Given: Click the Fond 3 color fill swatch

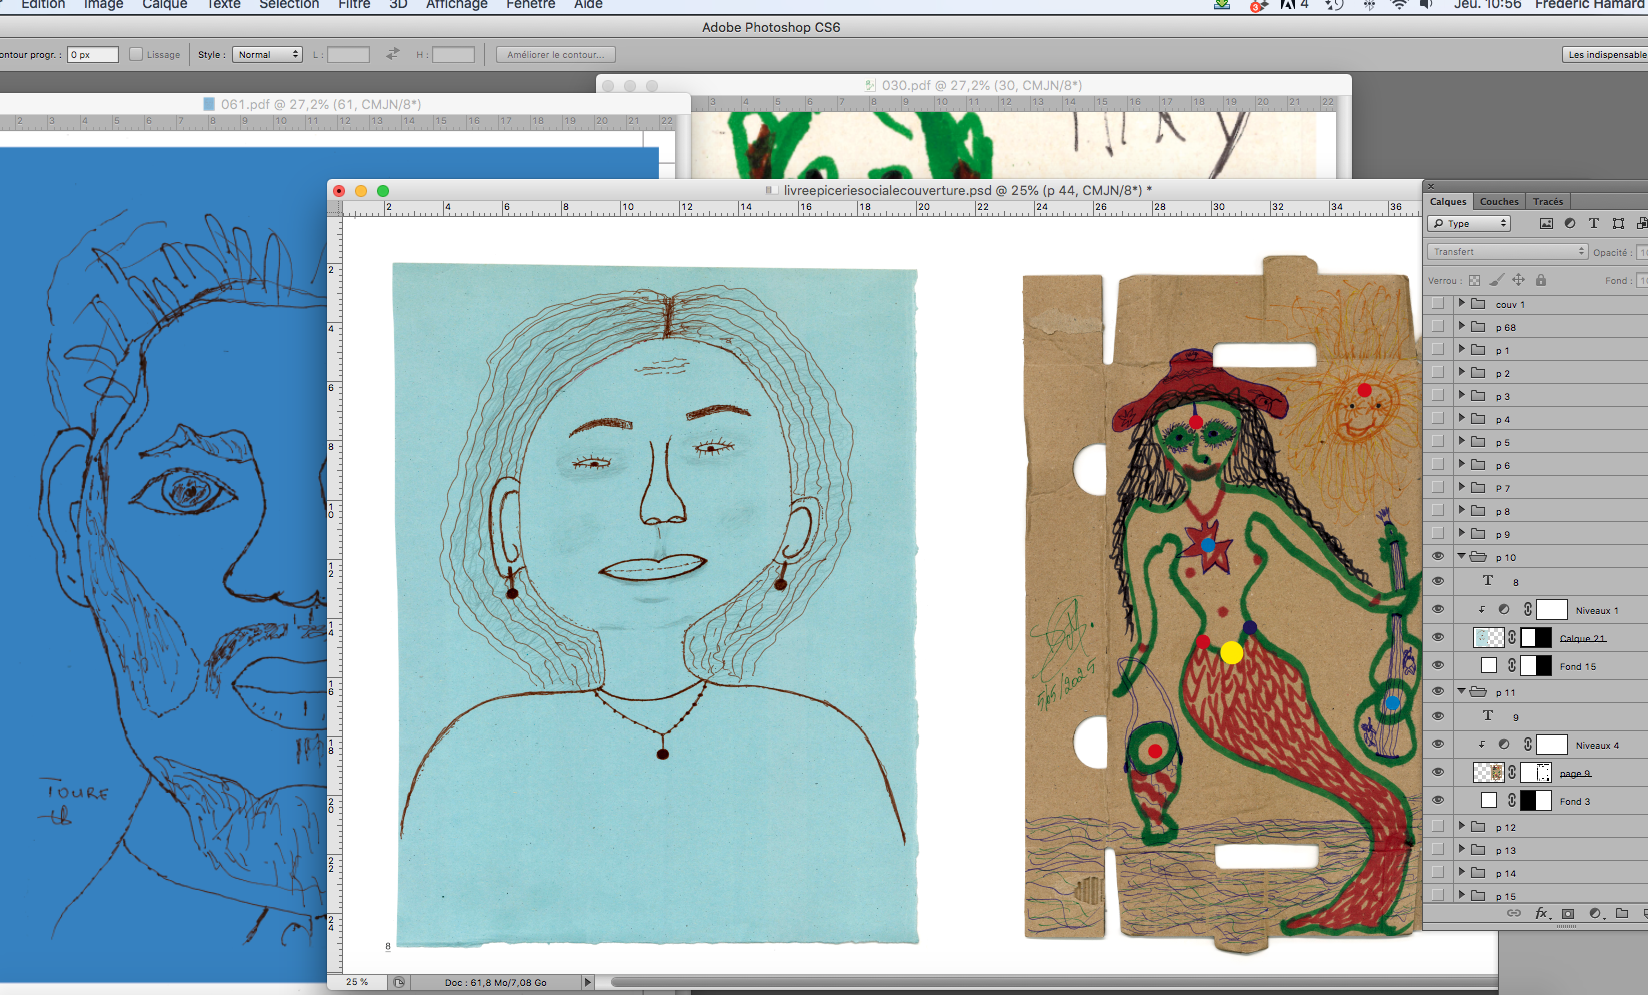Looking at the screenshot, I should (1489, 800).
